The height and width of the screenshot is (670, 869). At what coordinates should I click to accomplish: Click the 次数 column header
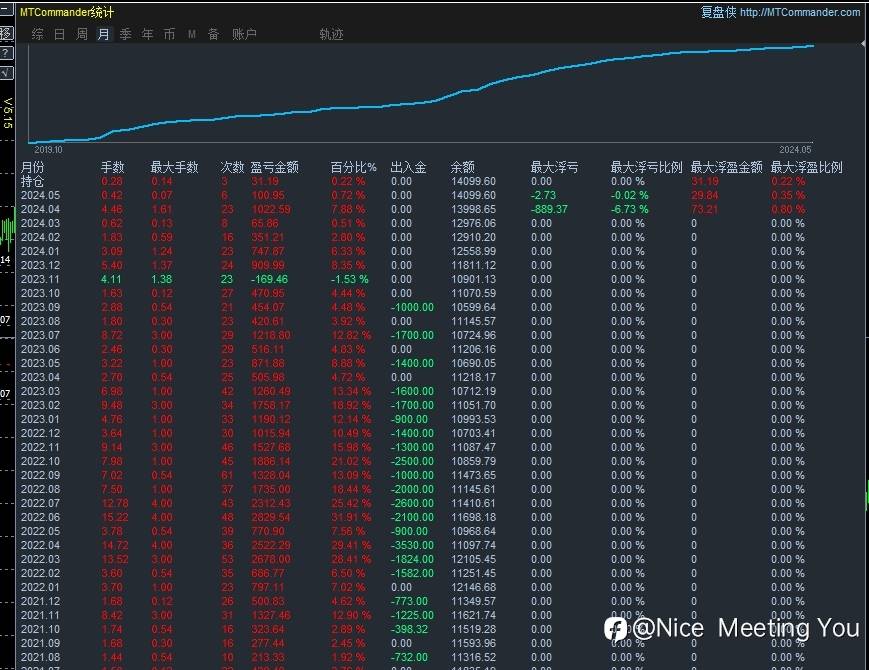click(232, 167)
